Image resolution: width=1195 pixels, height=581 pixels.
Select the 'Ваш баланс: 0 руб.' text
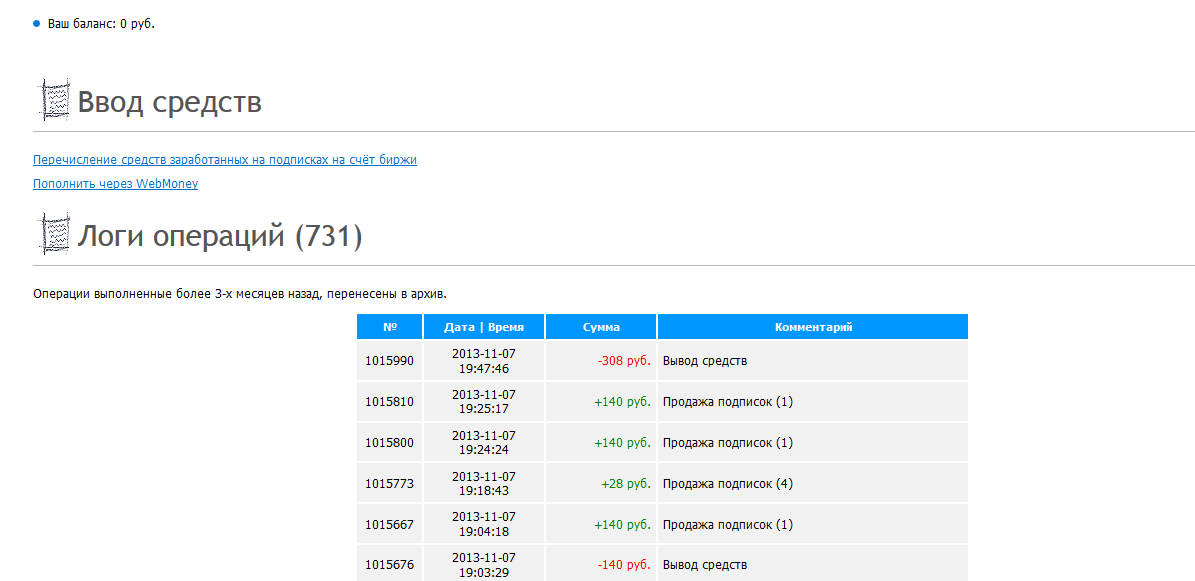pos(101,24)
